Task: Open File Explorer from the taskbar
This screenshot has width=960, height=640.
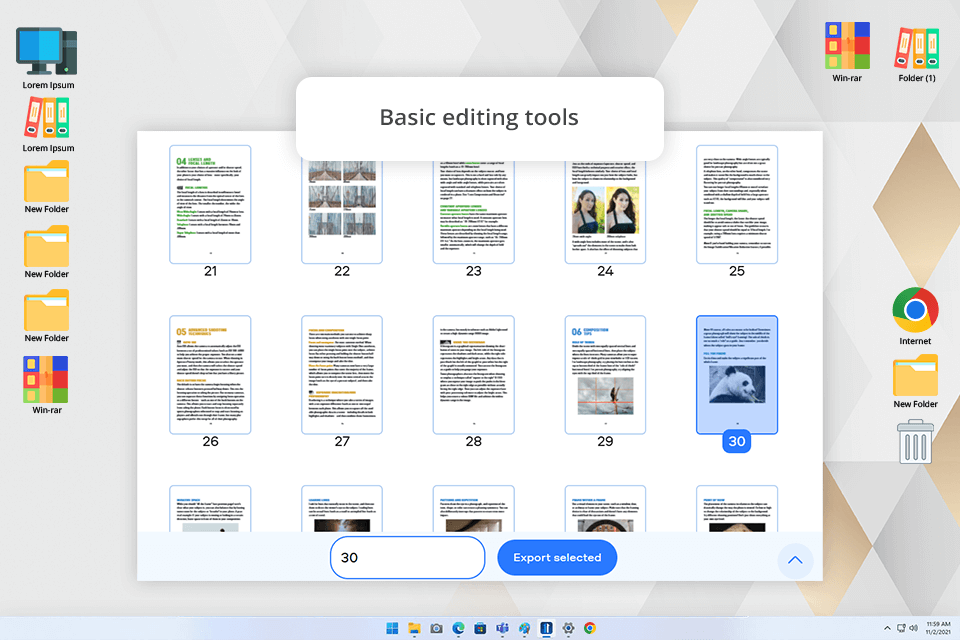Action: click(x=414, y=628)
